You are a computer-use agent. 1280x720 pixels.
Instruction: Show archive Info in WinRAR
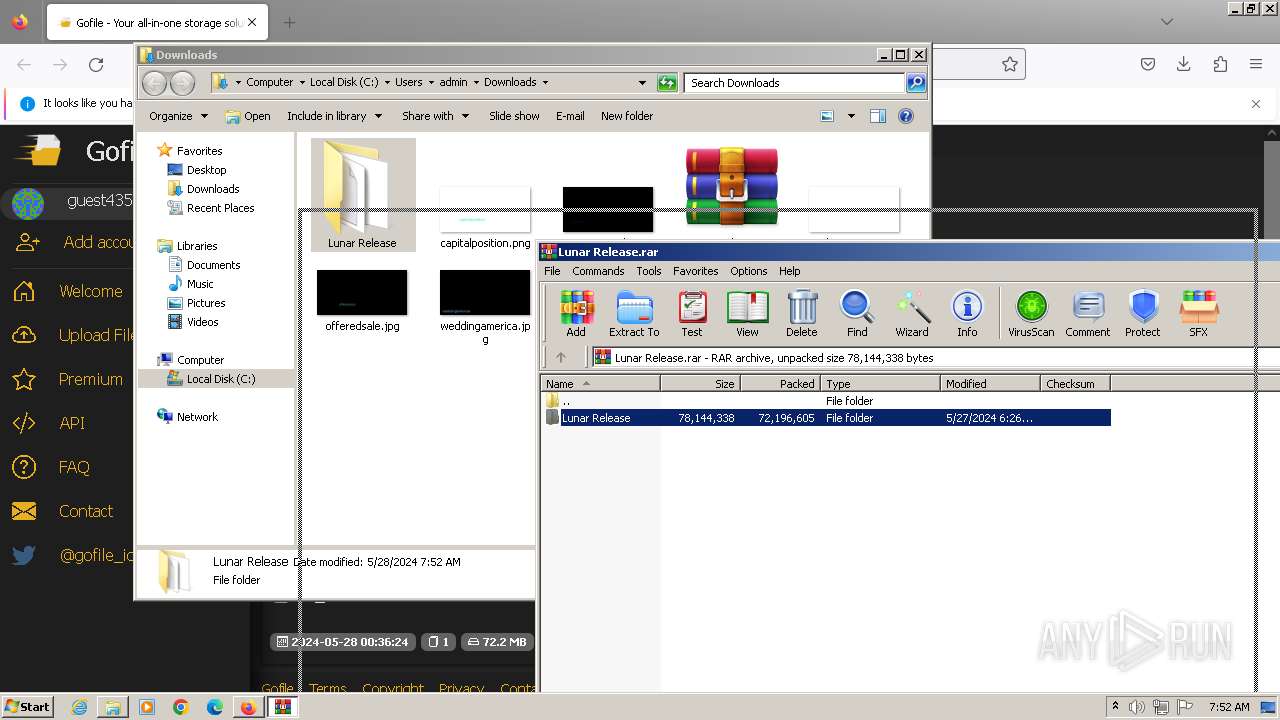[967, 313]
